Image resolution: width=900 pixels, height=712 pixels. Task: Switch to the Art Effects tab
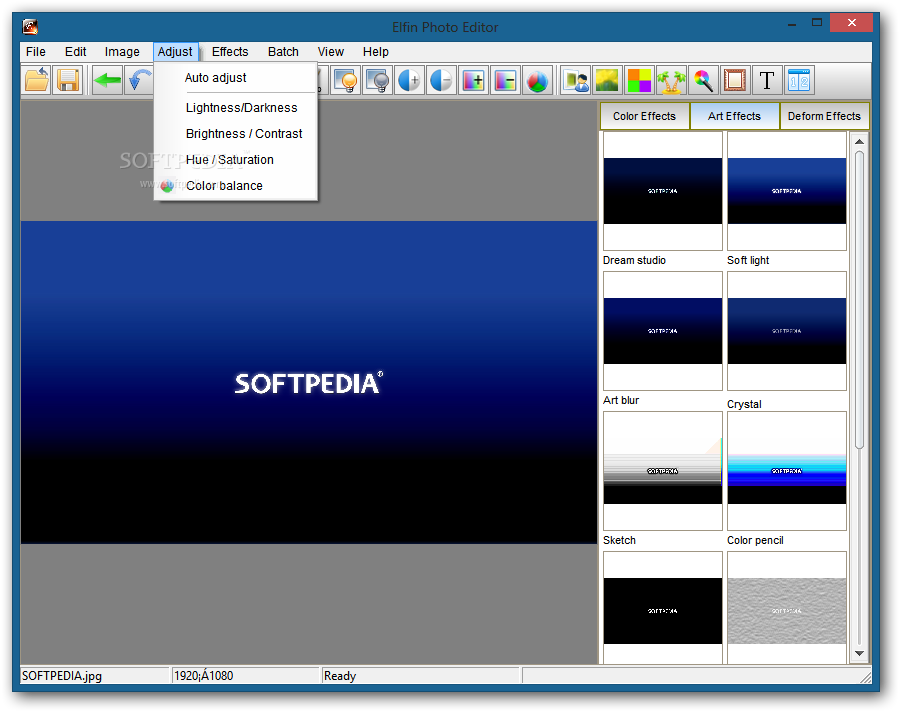(734, 116)
